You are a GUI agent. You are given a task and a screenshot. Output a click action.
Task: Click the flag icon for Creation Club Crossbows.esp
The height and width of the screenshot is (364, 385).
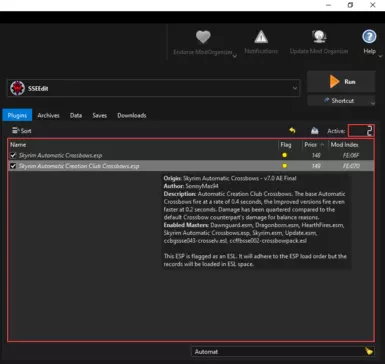click(x=284, y=166)
